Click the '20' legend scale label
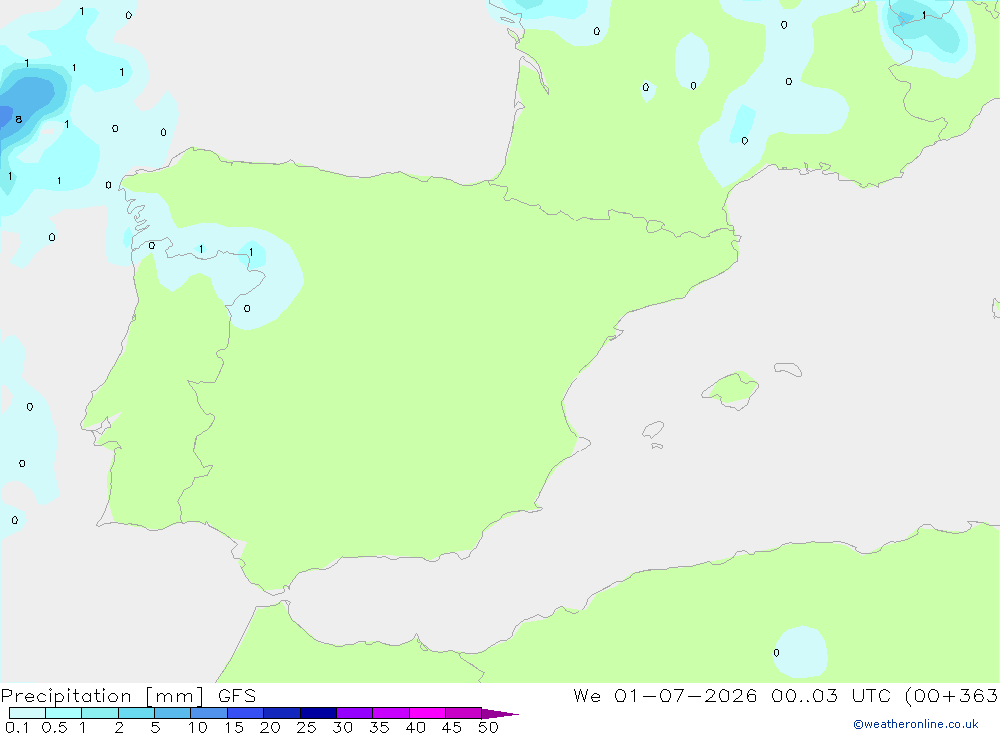 click(270, 727)
